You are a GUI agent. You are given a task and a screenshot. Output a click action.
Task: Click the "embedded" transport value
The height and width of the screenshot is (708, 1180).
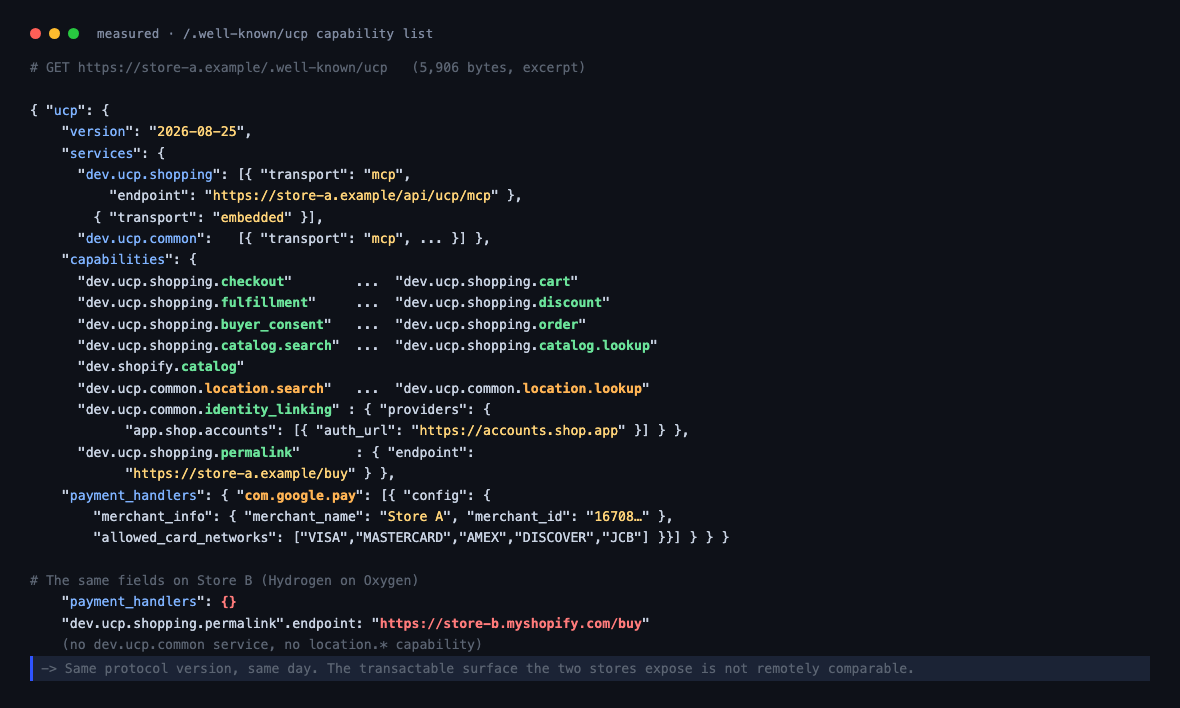point(252,217)
